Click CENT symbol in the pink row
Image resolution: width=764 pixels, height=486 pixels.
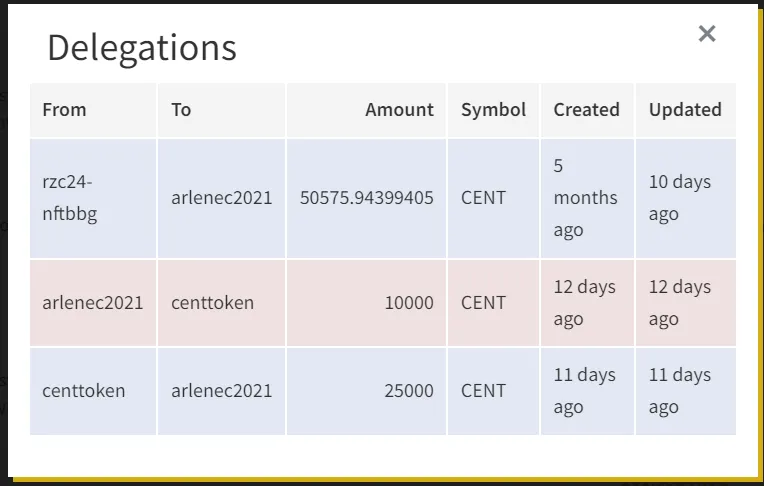[x=483, y=303]
